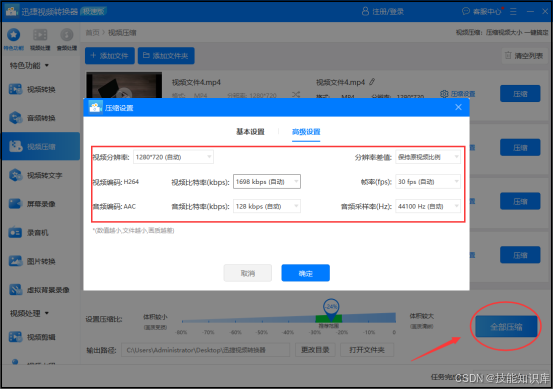Click the app logo in title bar
This screenshot has height=390, width=554.
tap(11, 11)
